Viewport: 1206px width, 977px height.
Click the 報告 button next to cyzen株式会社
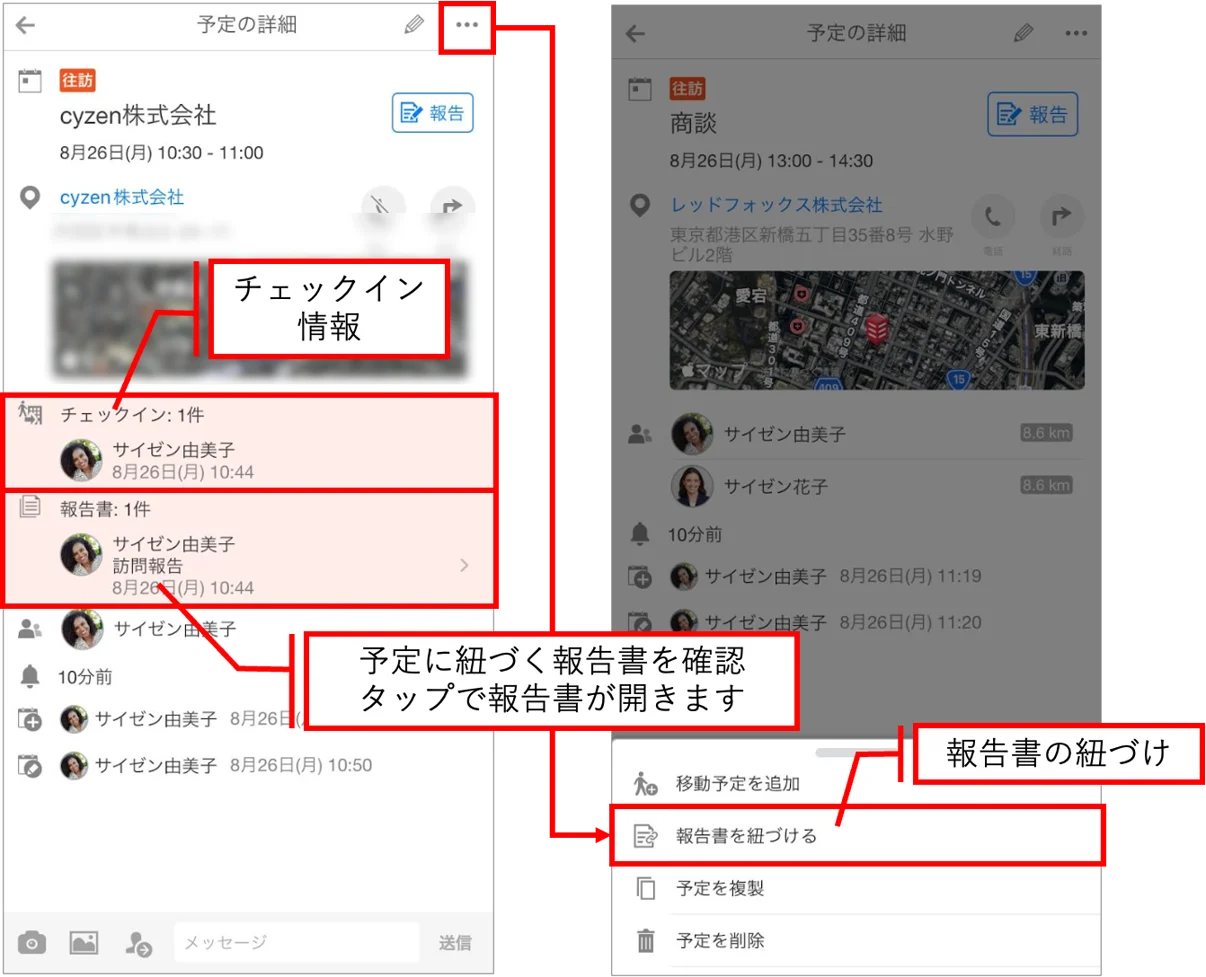pyautogui.click(x=432, y=114)
